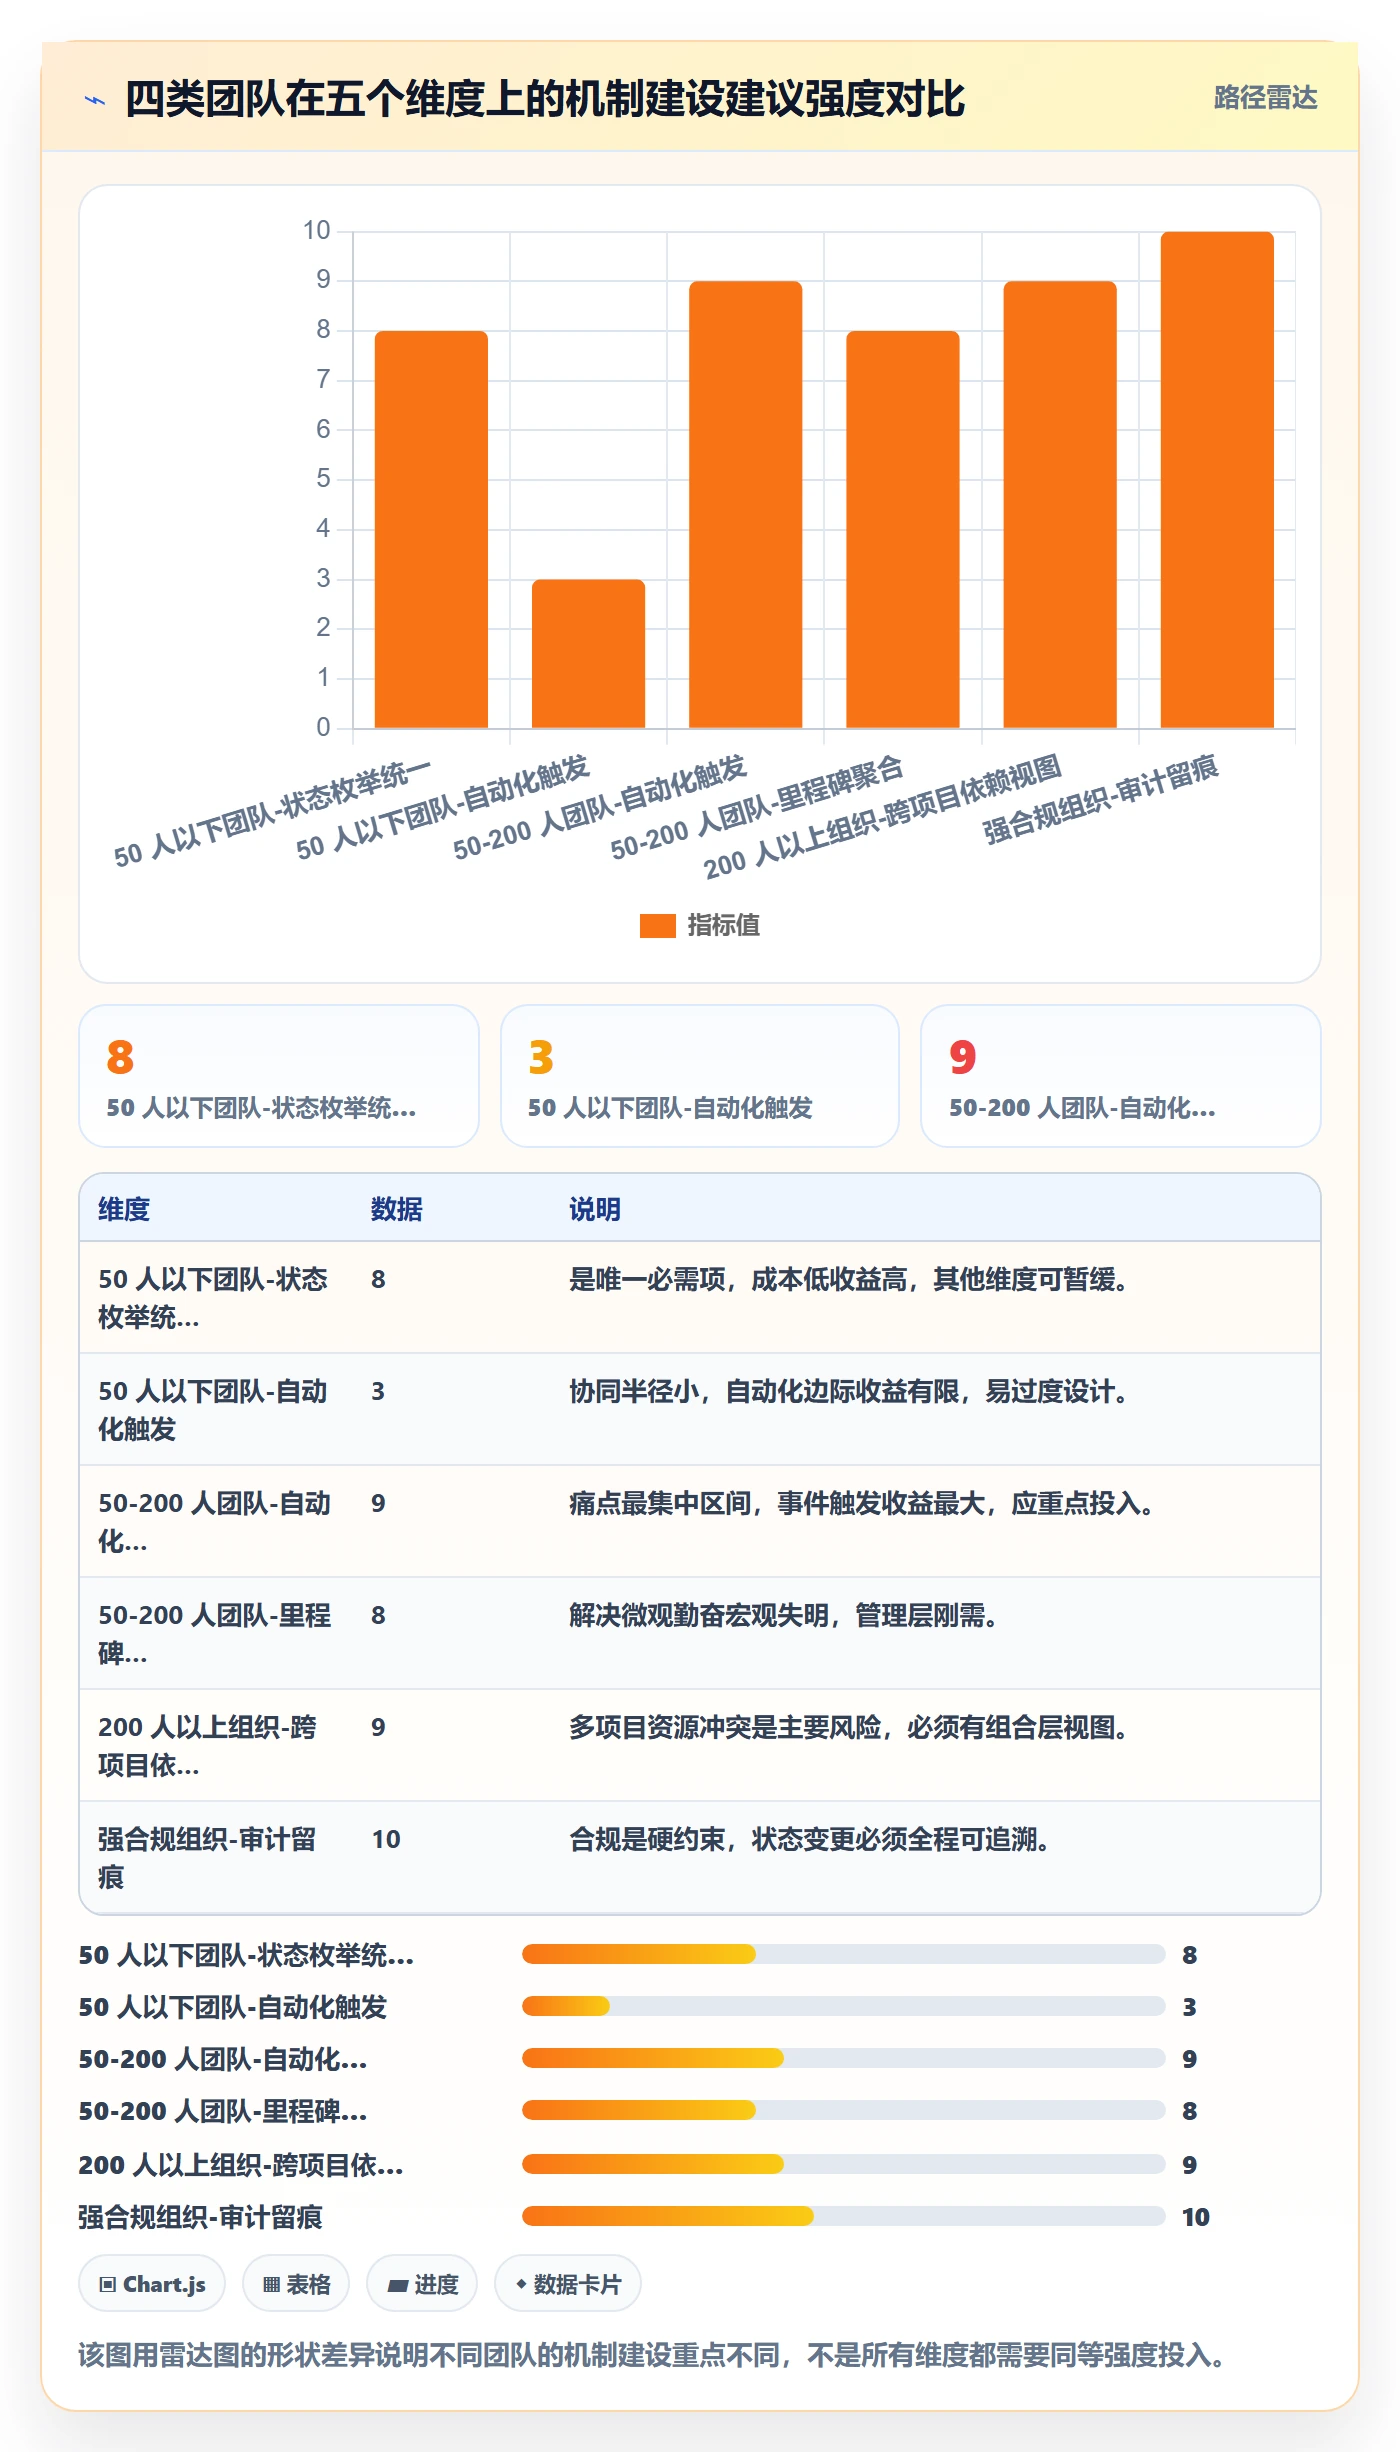Screen dimensions: 1400x2452
Task: Select table row 50 人以下团队-状态枚举统…
Action: pos(700,1298)
